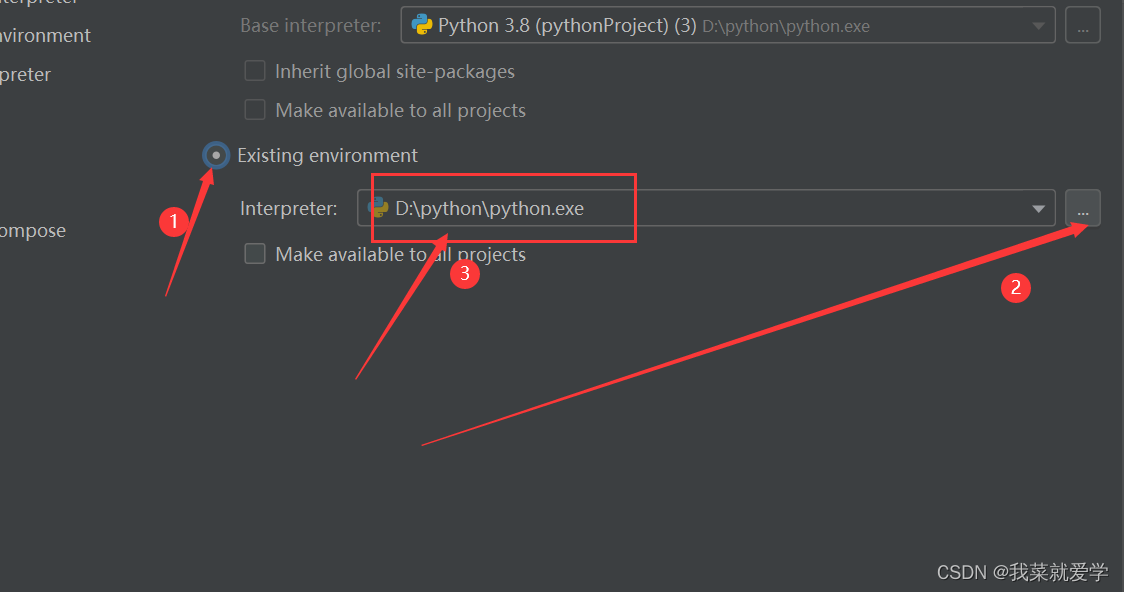
Task: Click the Python logo in Base interpreter field
Action: pos(422,25)
